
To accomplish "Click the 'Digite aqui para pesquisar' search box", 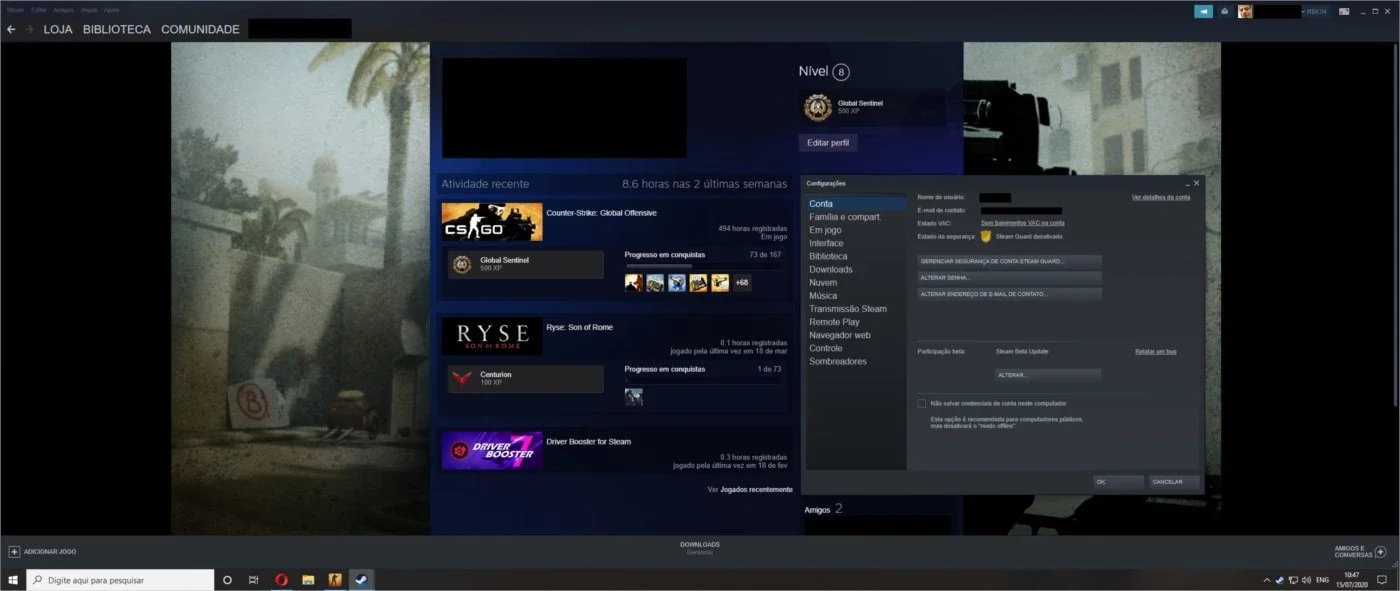I will 120,580.
